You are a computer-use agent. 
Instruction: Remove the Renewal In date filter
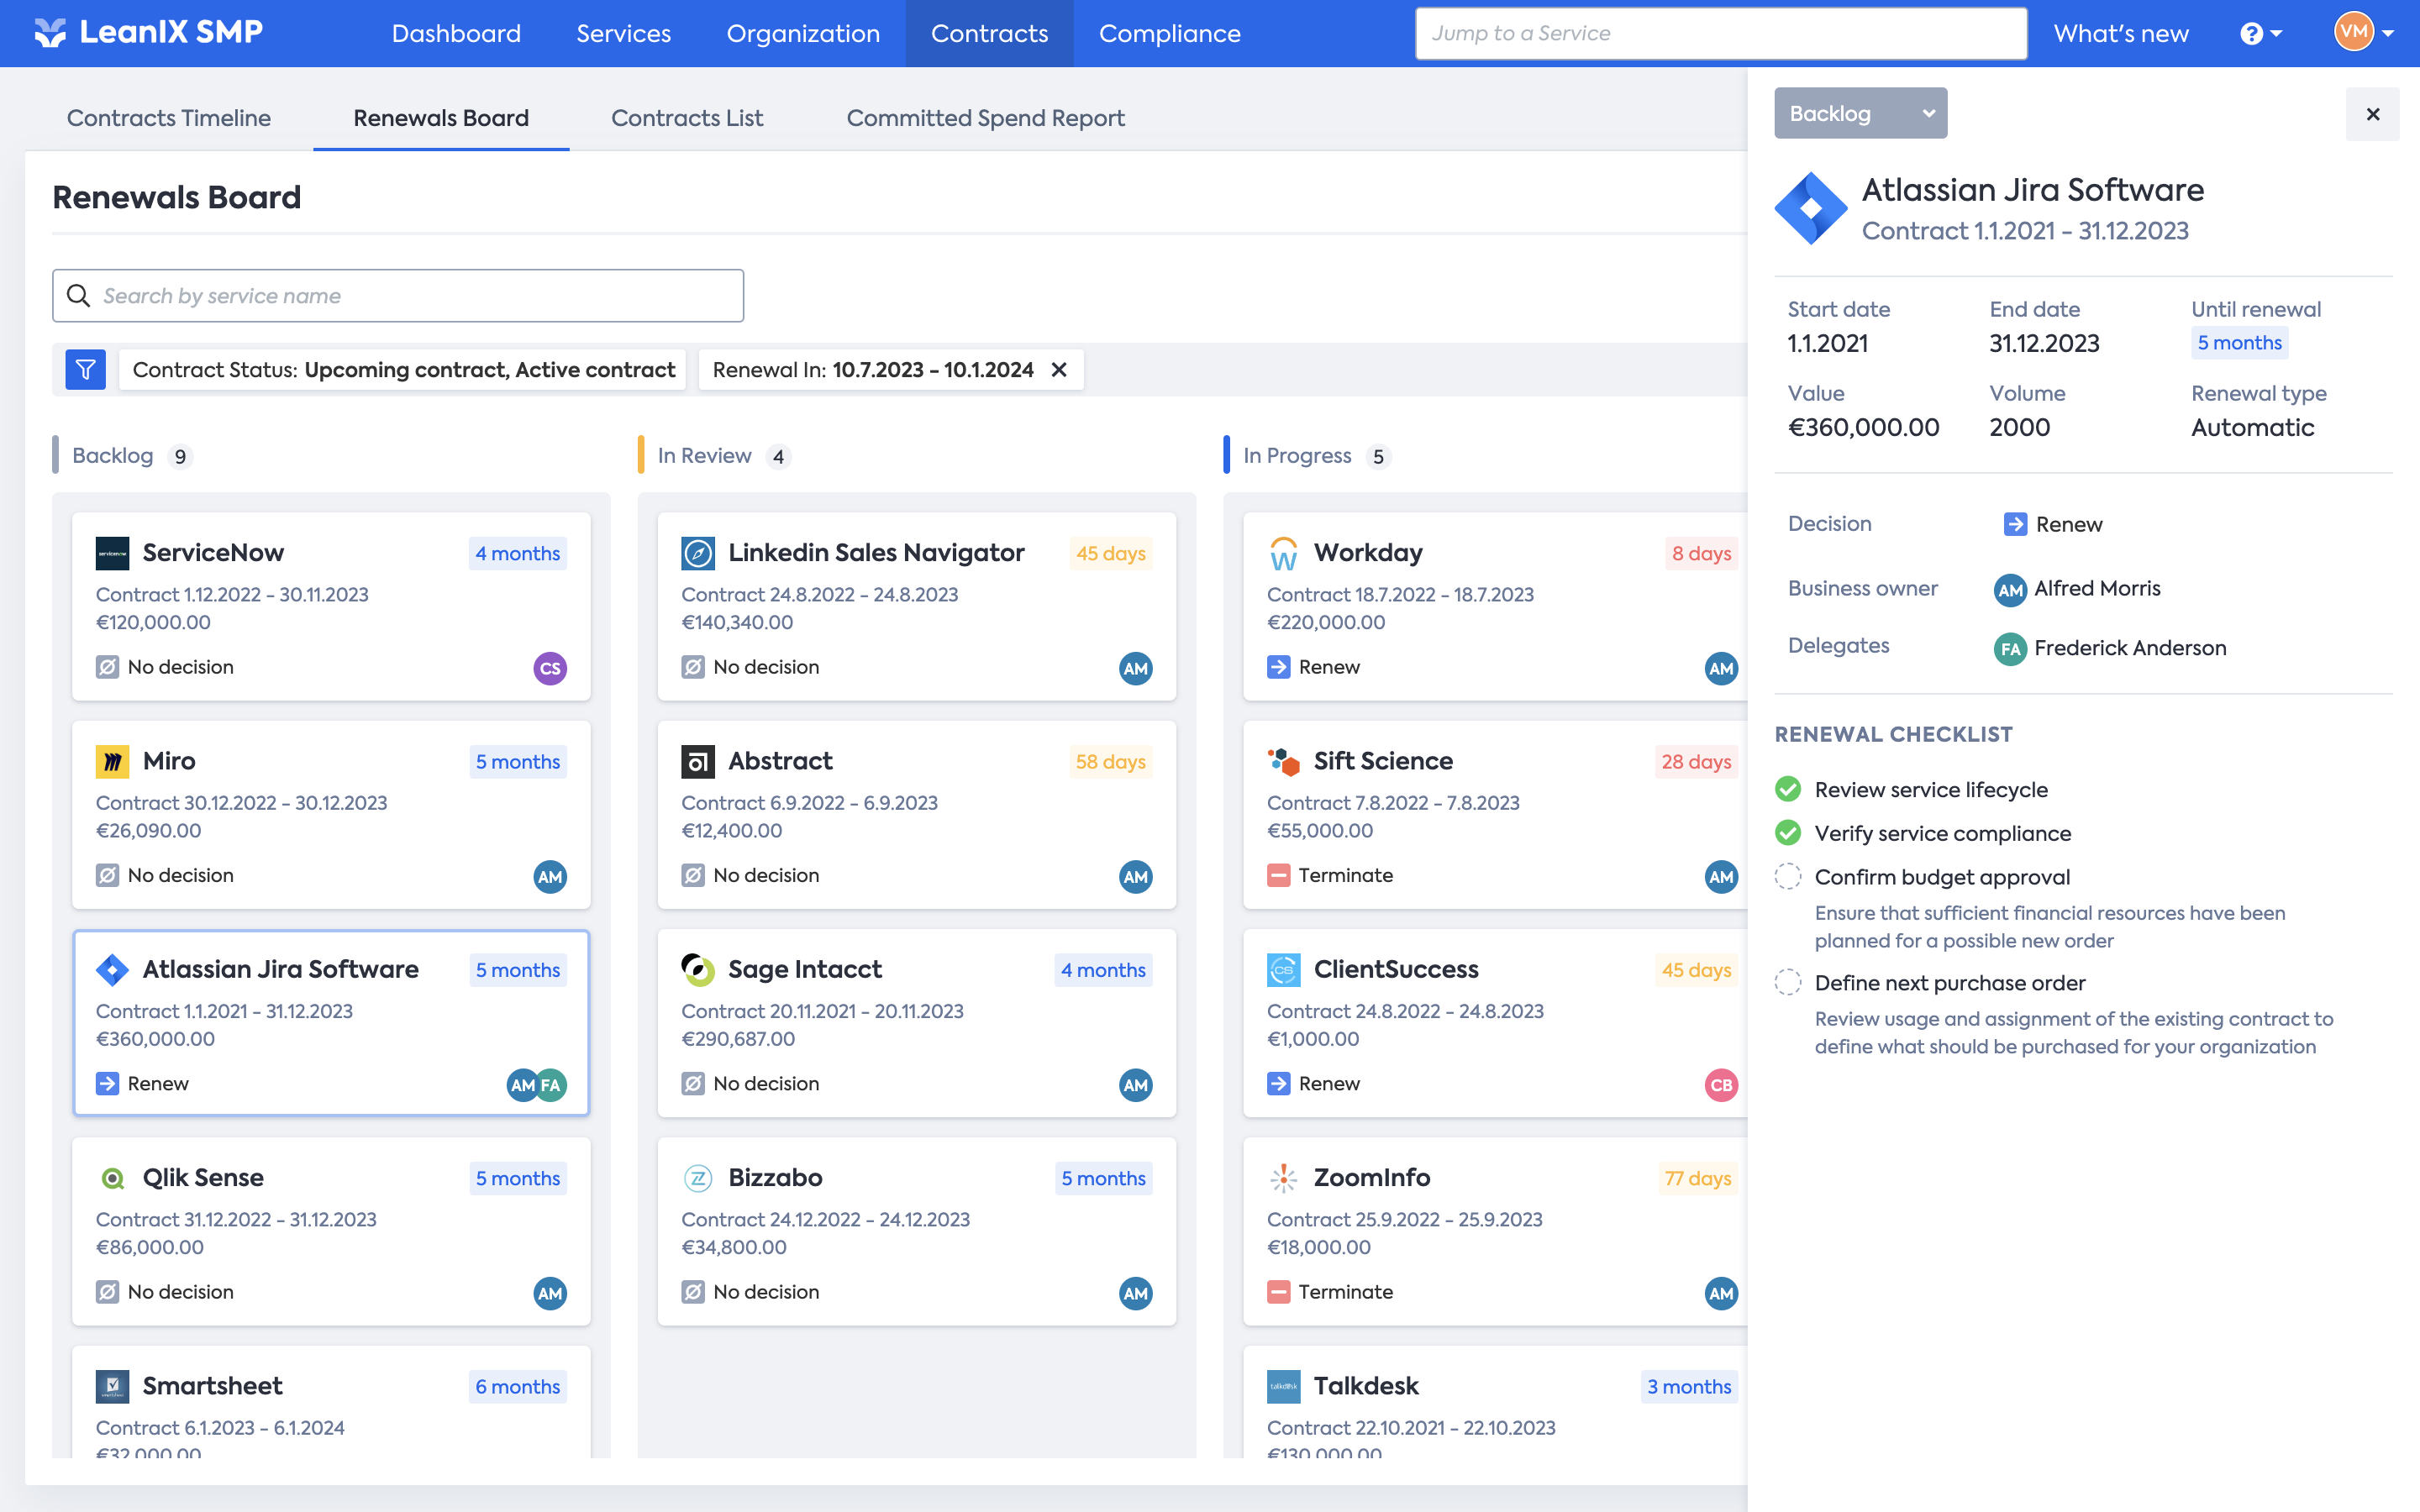[x=1059, y=370]
